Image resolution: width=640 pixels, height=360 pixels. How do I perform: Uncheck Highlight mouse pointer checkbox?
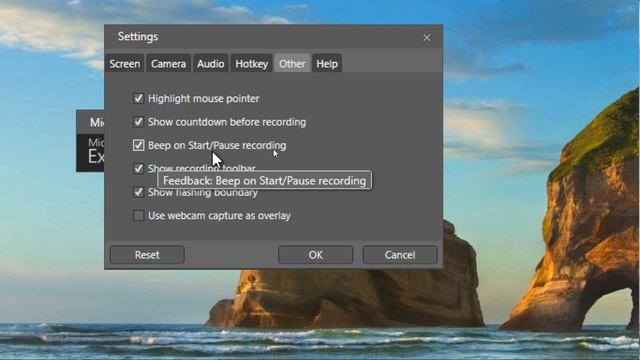pyautogui.click(x=138, y=98)
